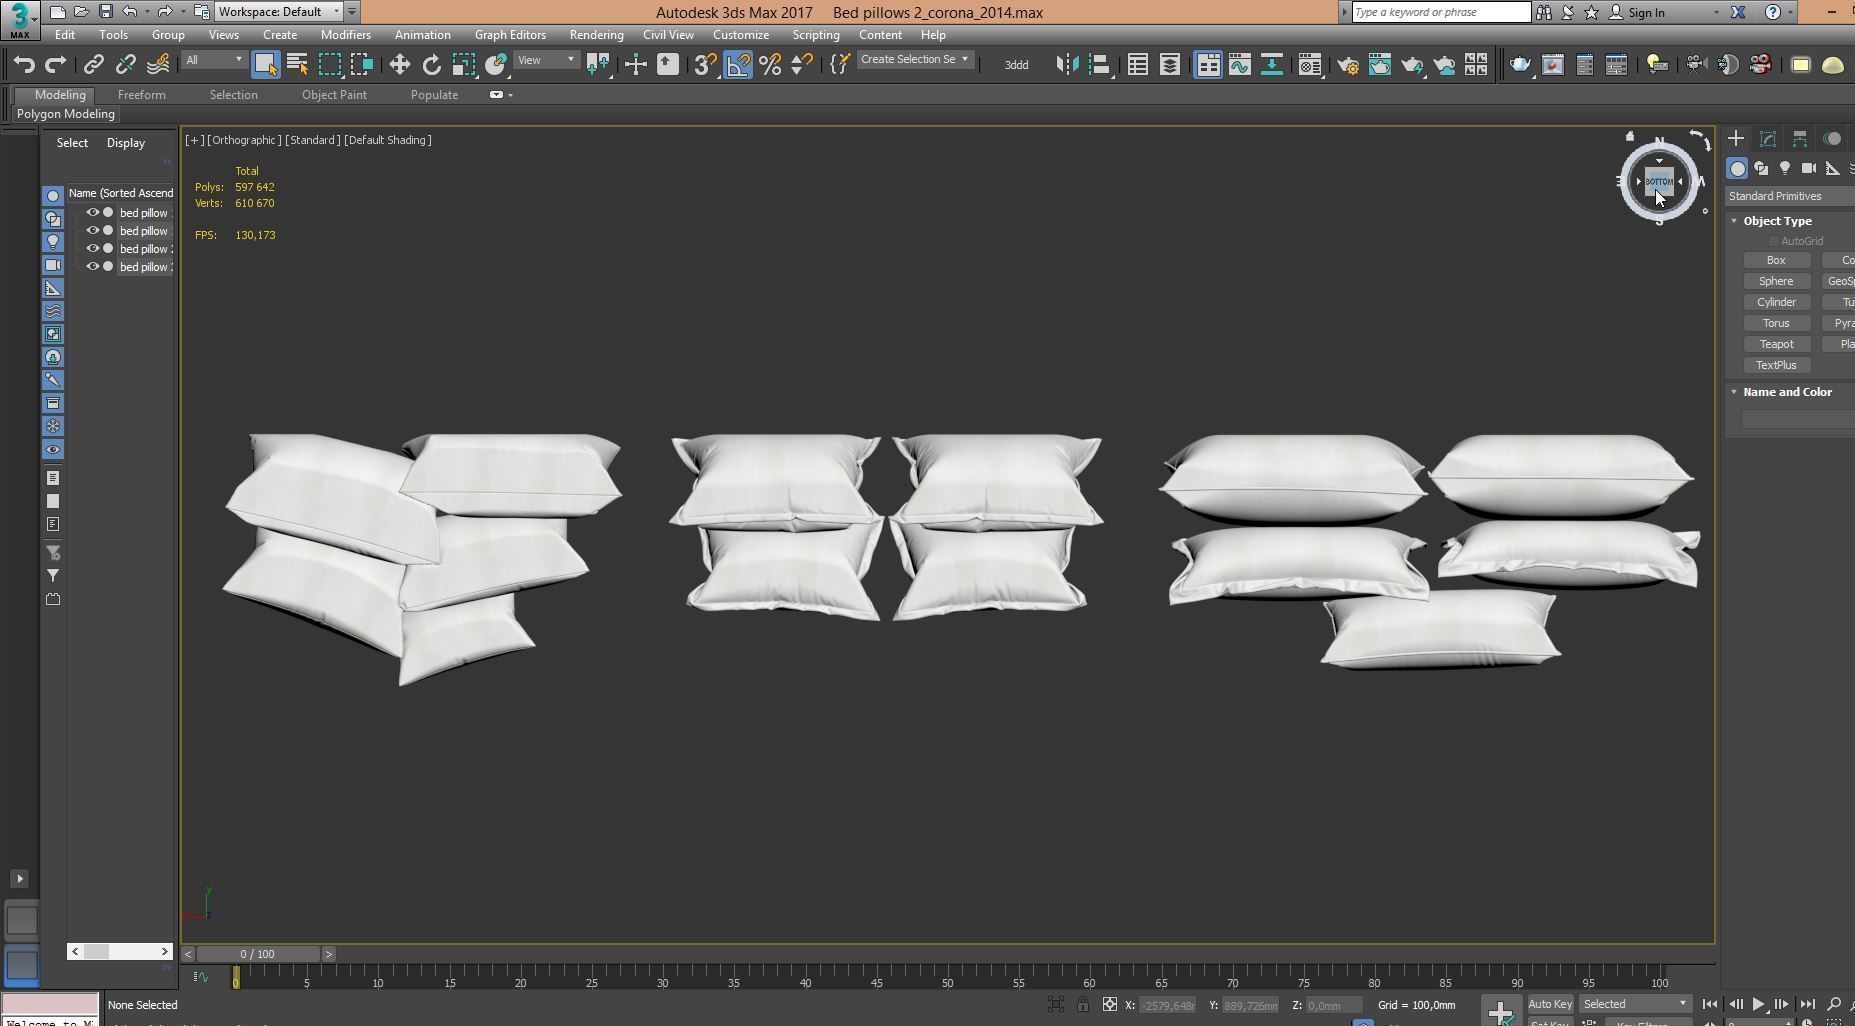Click the TextPlus button
Viewport: 1855px width, 1026px height.
[1776, 365]
